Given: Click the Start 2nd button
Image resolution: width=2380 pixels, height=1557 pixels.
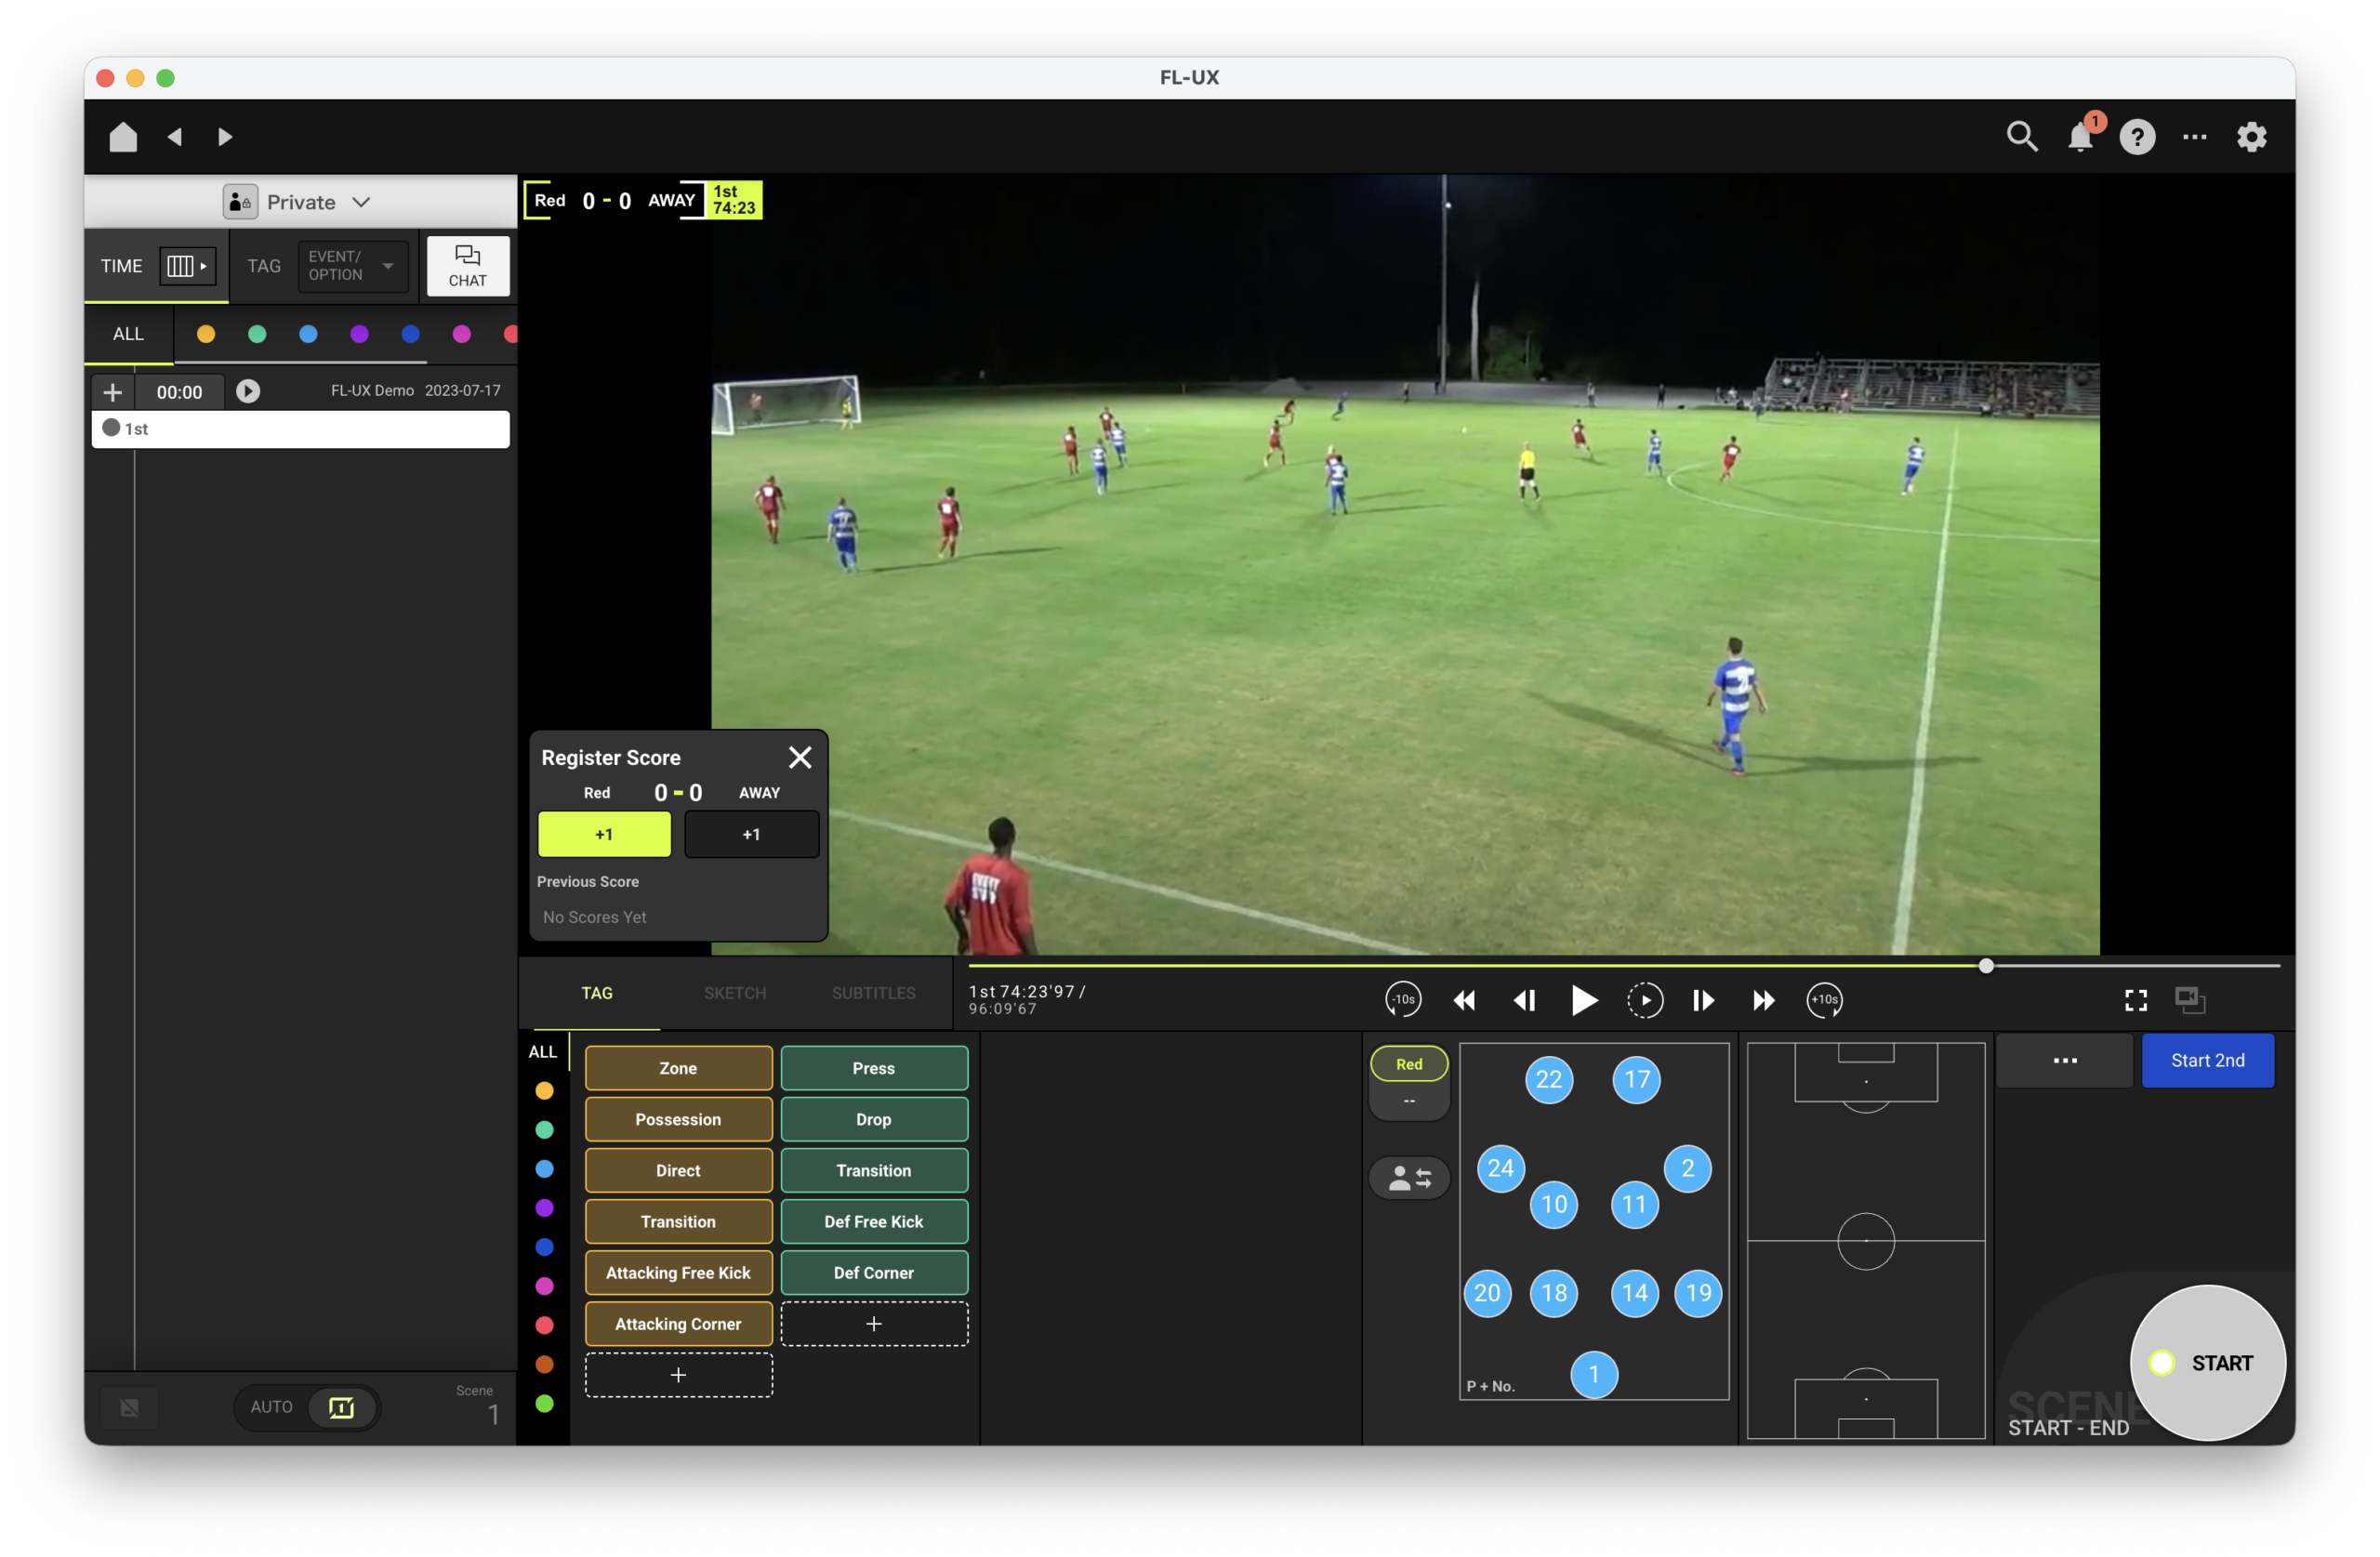Looking at the screenshot, I should point(2207,1060).
